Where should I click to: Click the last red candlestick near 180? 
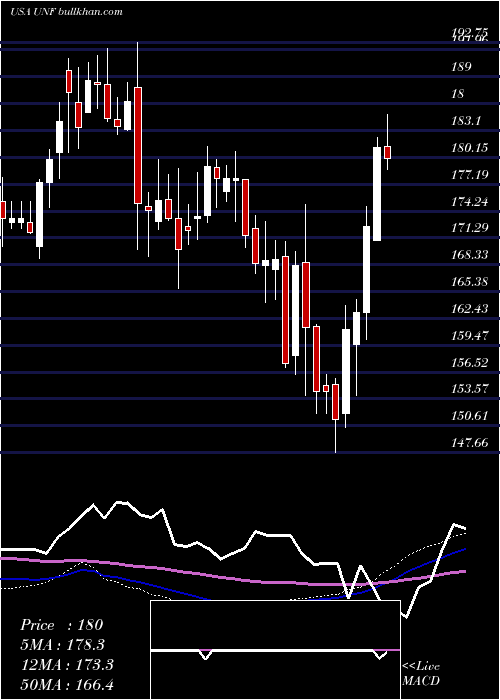[388, 152]
